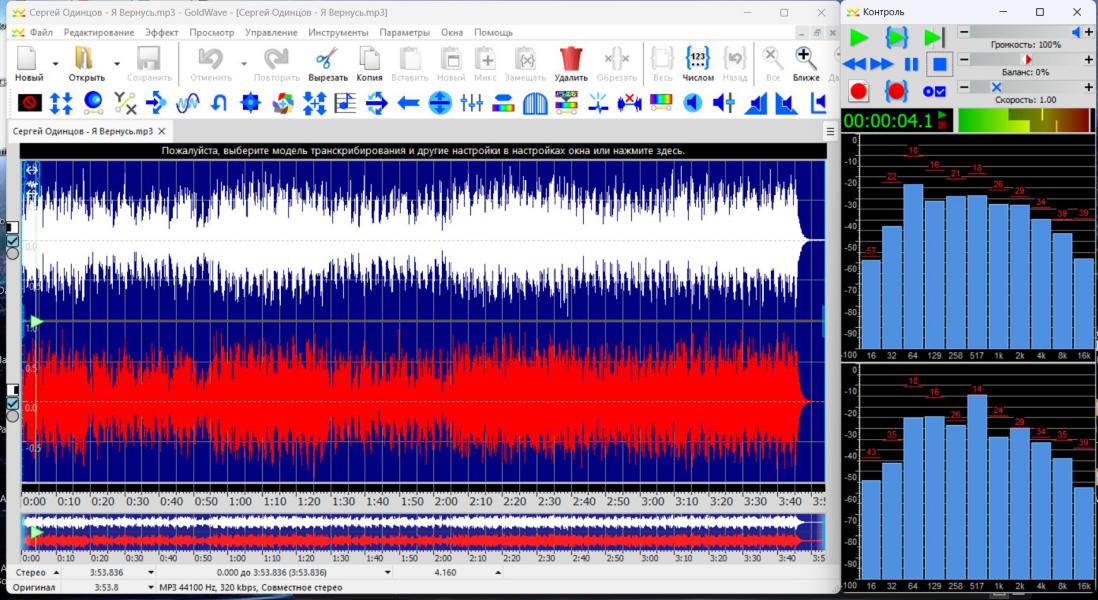
Task: Toggle the checkbox next to record options
Action: 939,92
